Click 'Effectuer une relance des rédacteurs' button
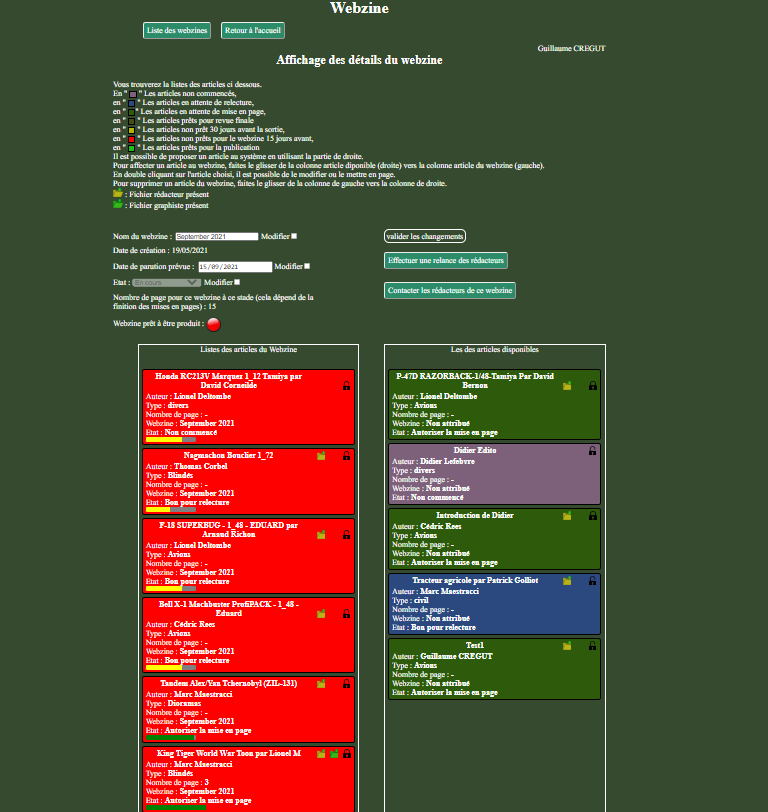768x812 pixels. click(446, 260)
